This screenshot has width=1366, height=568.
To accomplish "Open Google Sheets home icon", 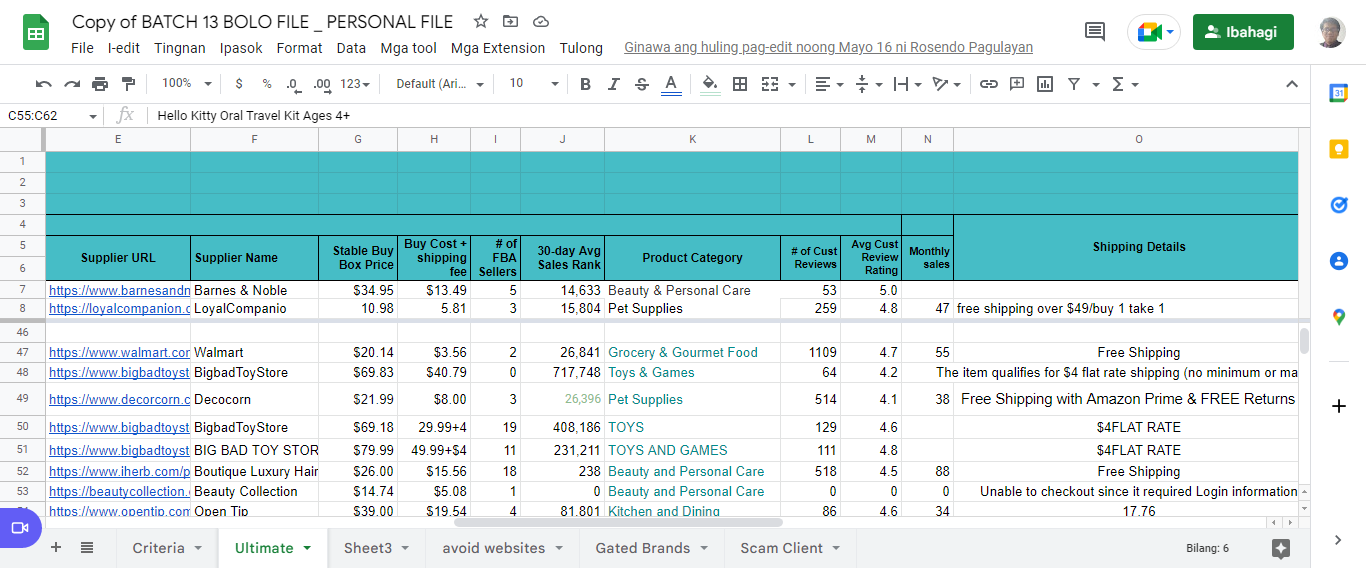I will [36, 33].
